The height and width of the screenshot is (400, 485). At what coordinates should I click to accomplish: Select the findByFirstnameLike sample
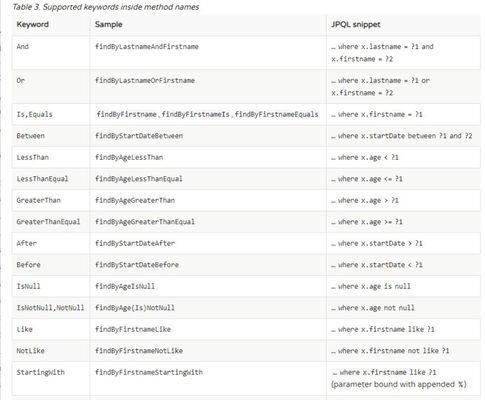[133, 329]
